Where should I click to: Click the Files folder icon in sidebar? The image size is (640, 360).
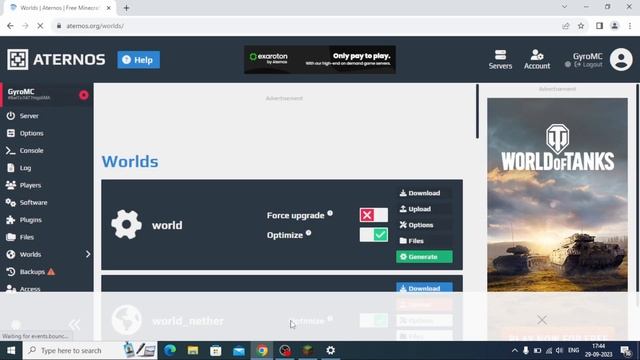pos(11,237)
